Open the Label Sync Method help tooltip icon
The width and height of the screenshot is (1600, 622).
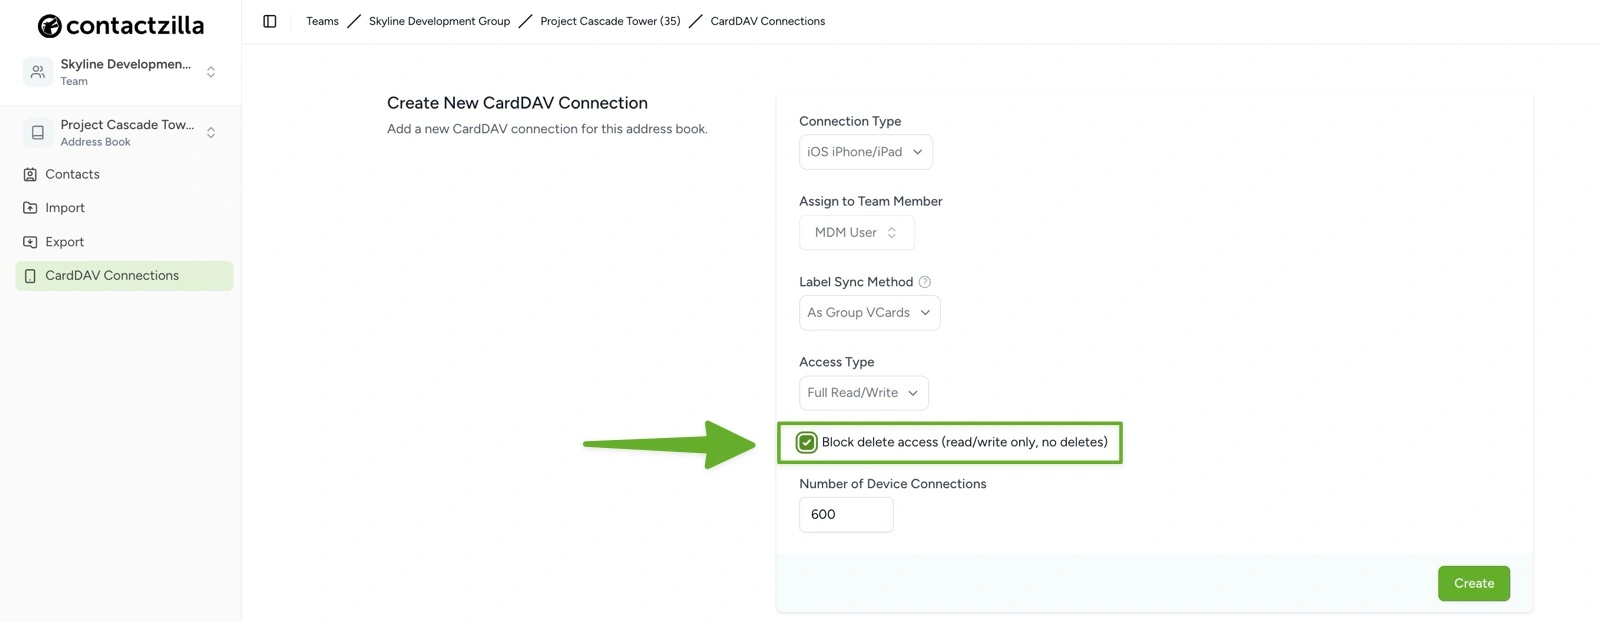[x=925, y=281]
